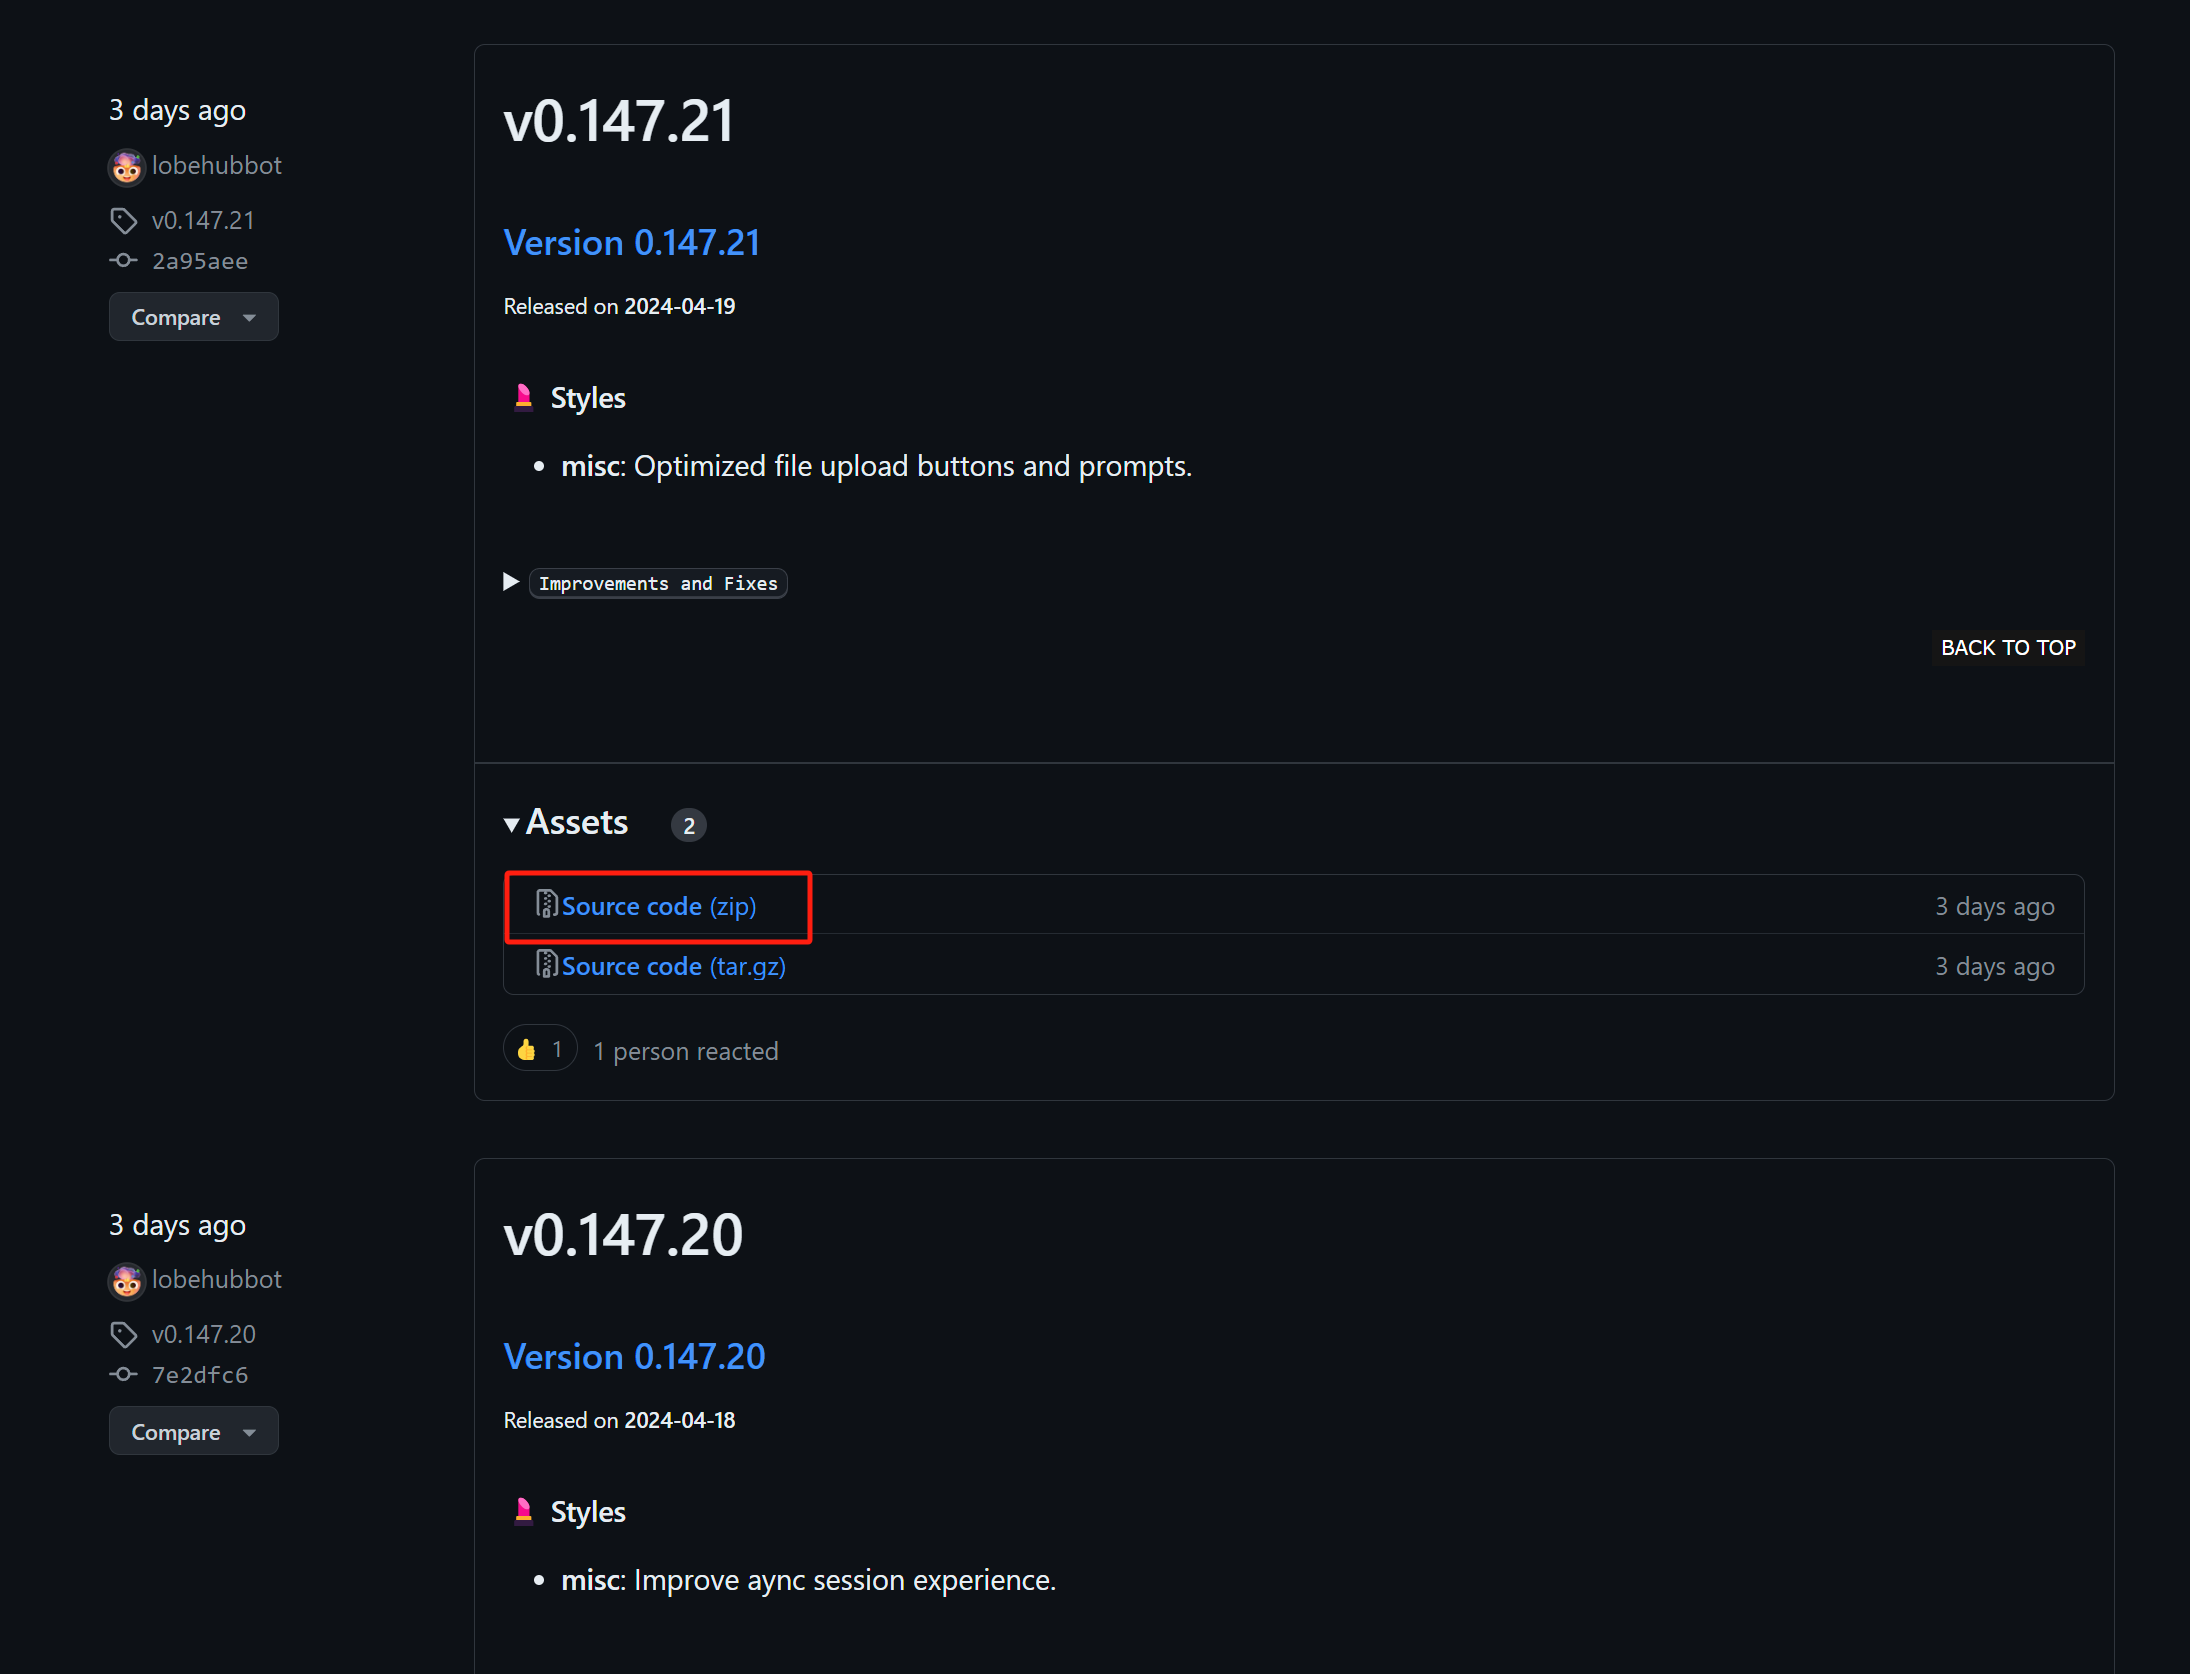The width and height of the screenshot is (2190, 1674).
Task: Click lobehubbot avatar next to v0.147.21 release
Action: point(126,167)
